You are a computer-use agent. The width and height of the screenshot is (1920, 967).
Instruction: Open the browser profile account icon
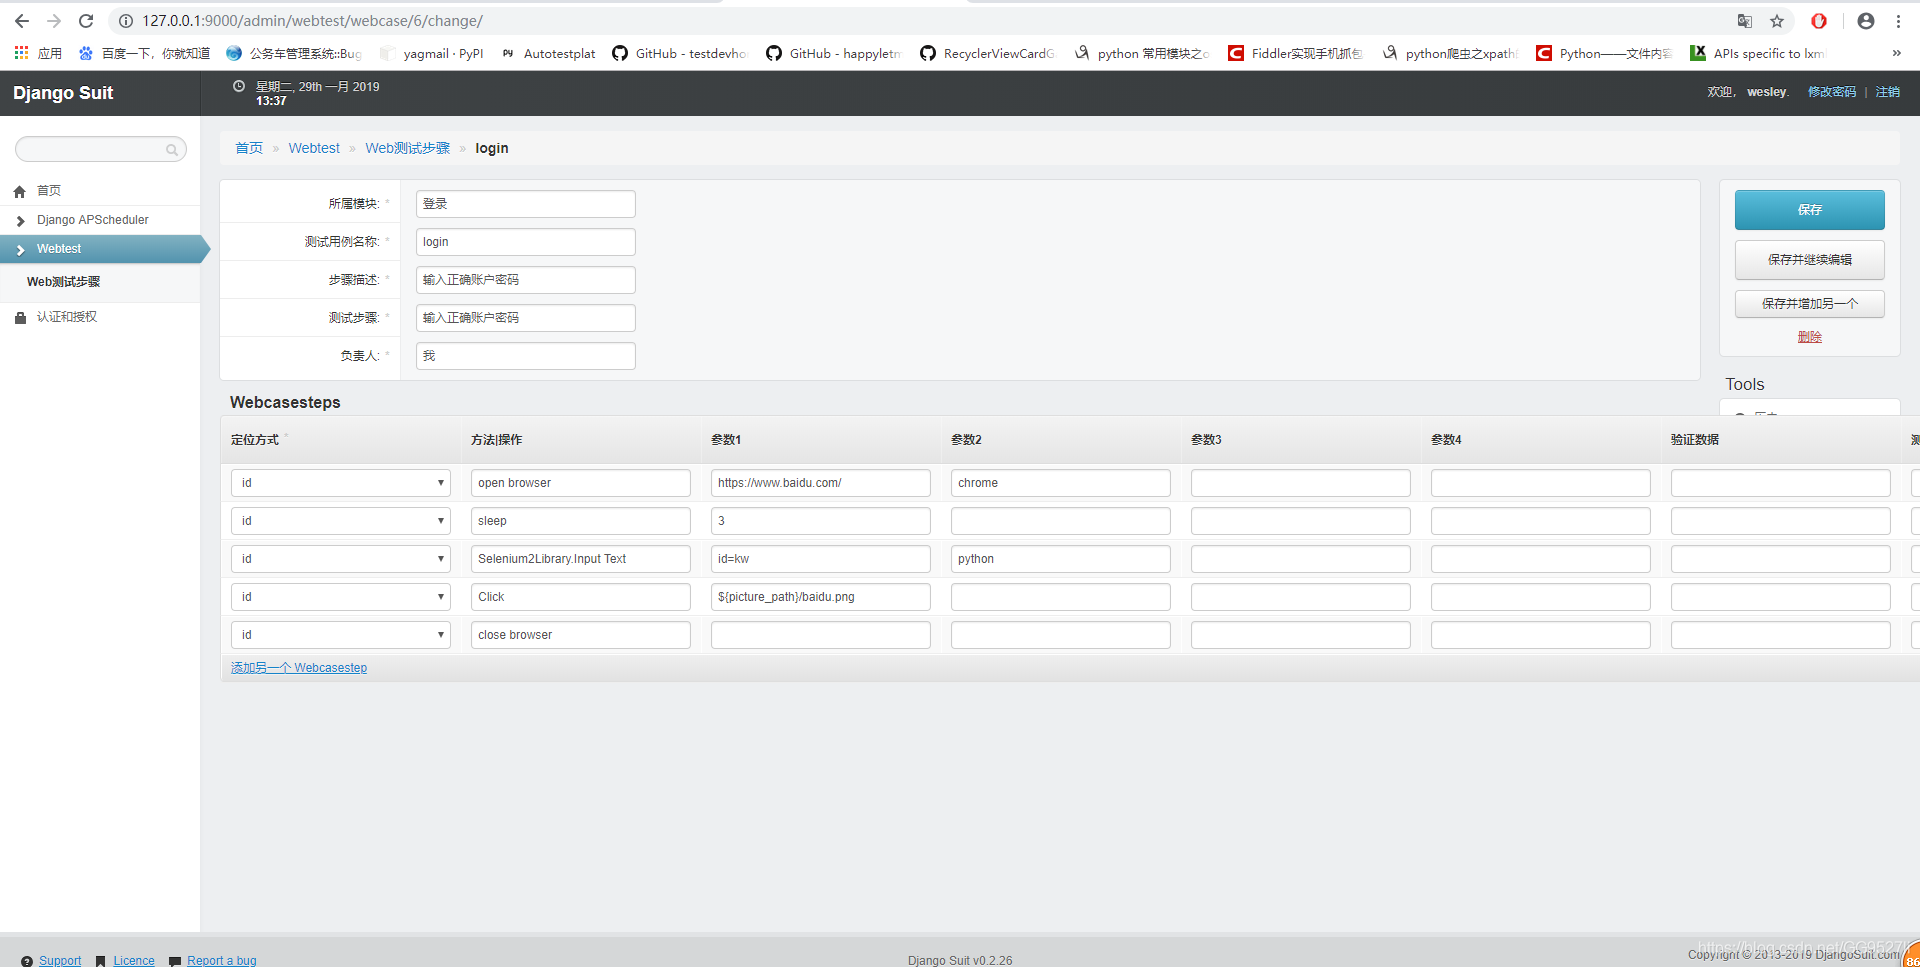1866,21
